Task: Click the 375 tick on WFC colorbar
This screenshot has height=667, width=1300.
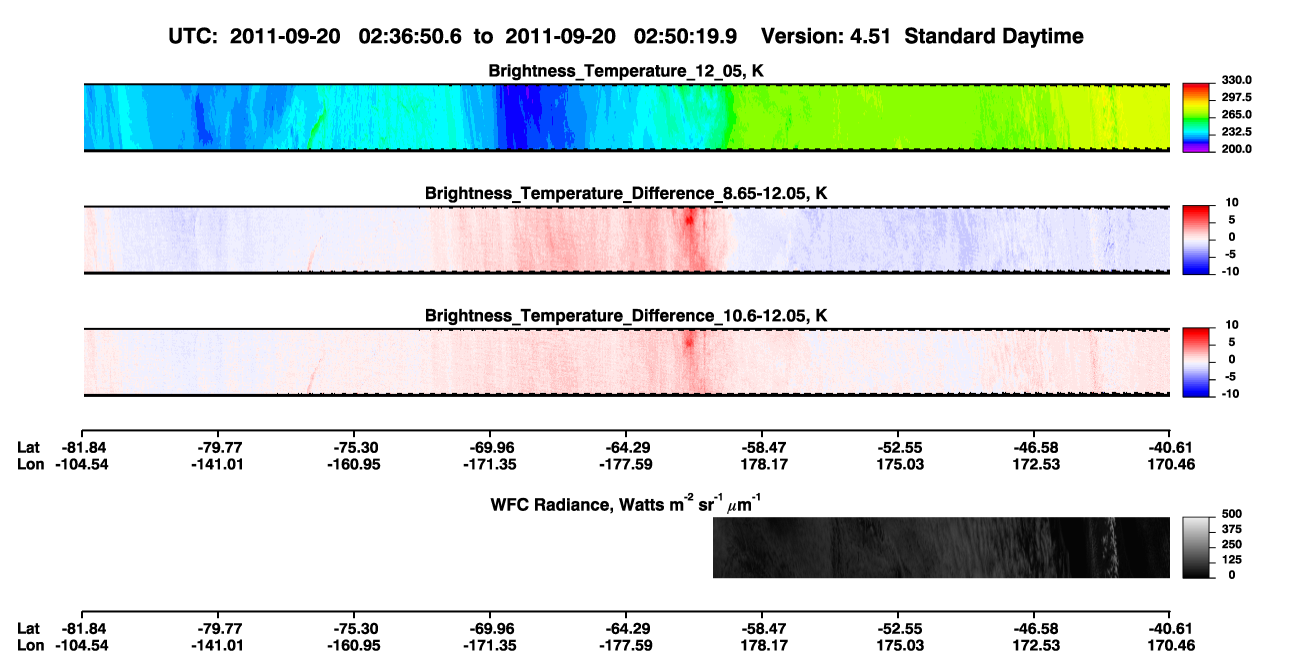Action: (1231, 529)
